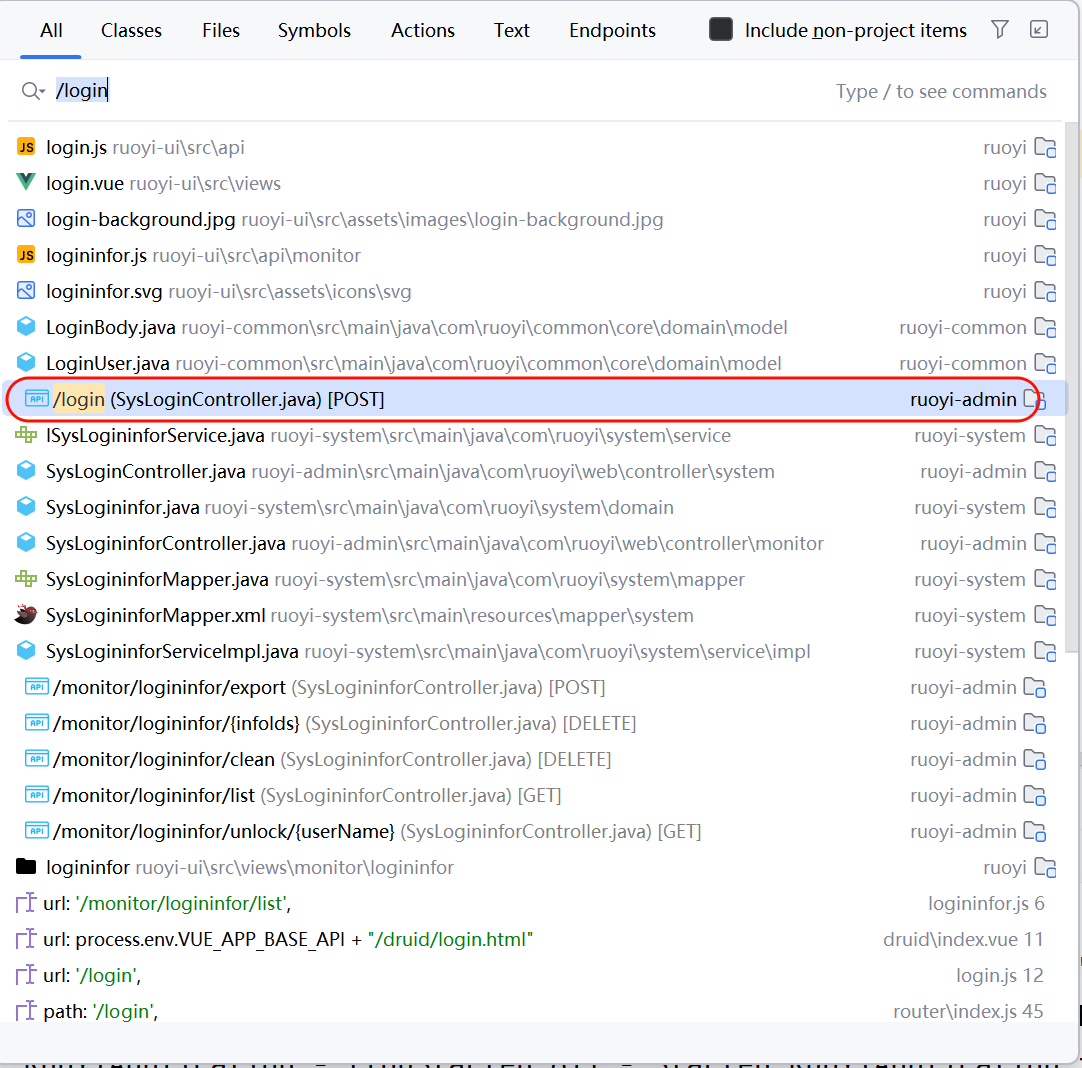Click the logininfor folder icon
1082x1068 pixels.
26,867
